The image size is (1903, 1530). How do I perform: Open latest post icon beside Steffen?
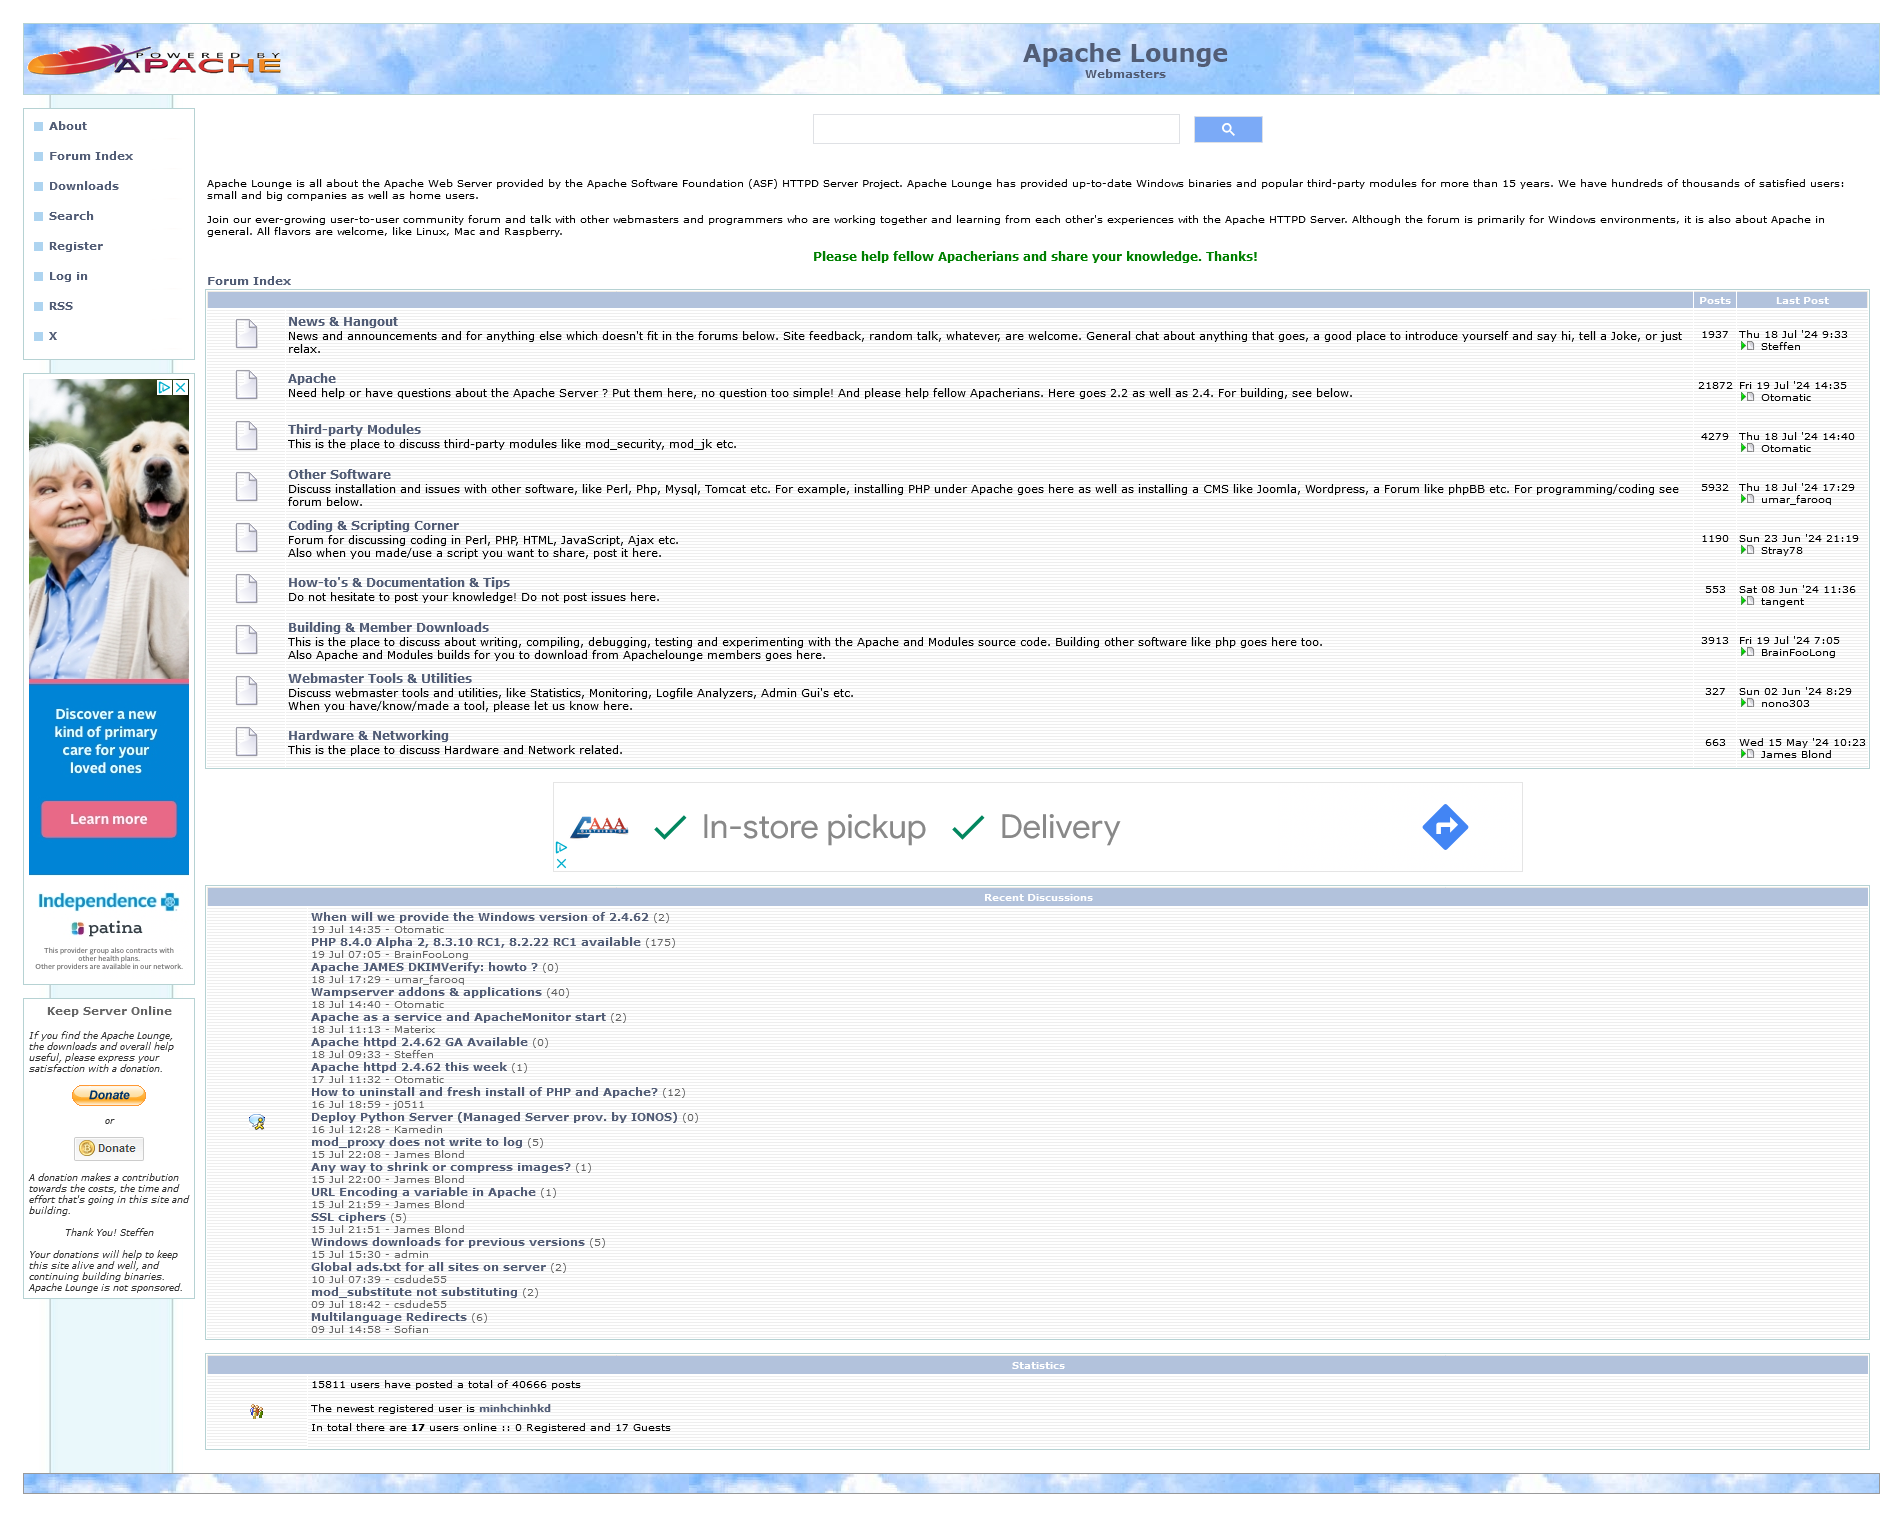[1747, 346]
